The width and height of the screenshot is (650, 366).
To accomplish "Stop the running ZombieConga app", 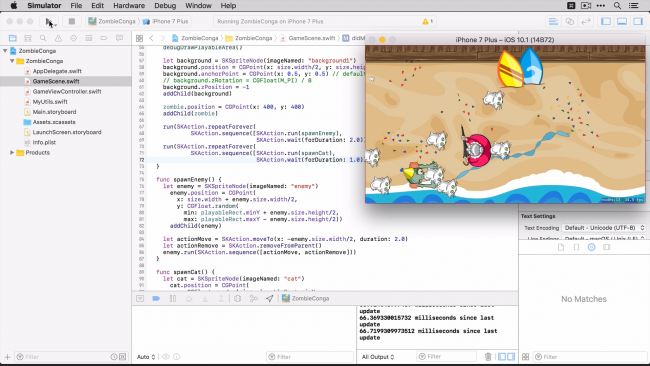I will pos(72,21).
